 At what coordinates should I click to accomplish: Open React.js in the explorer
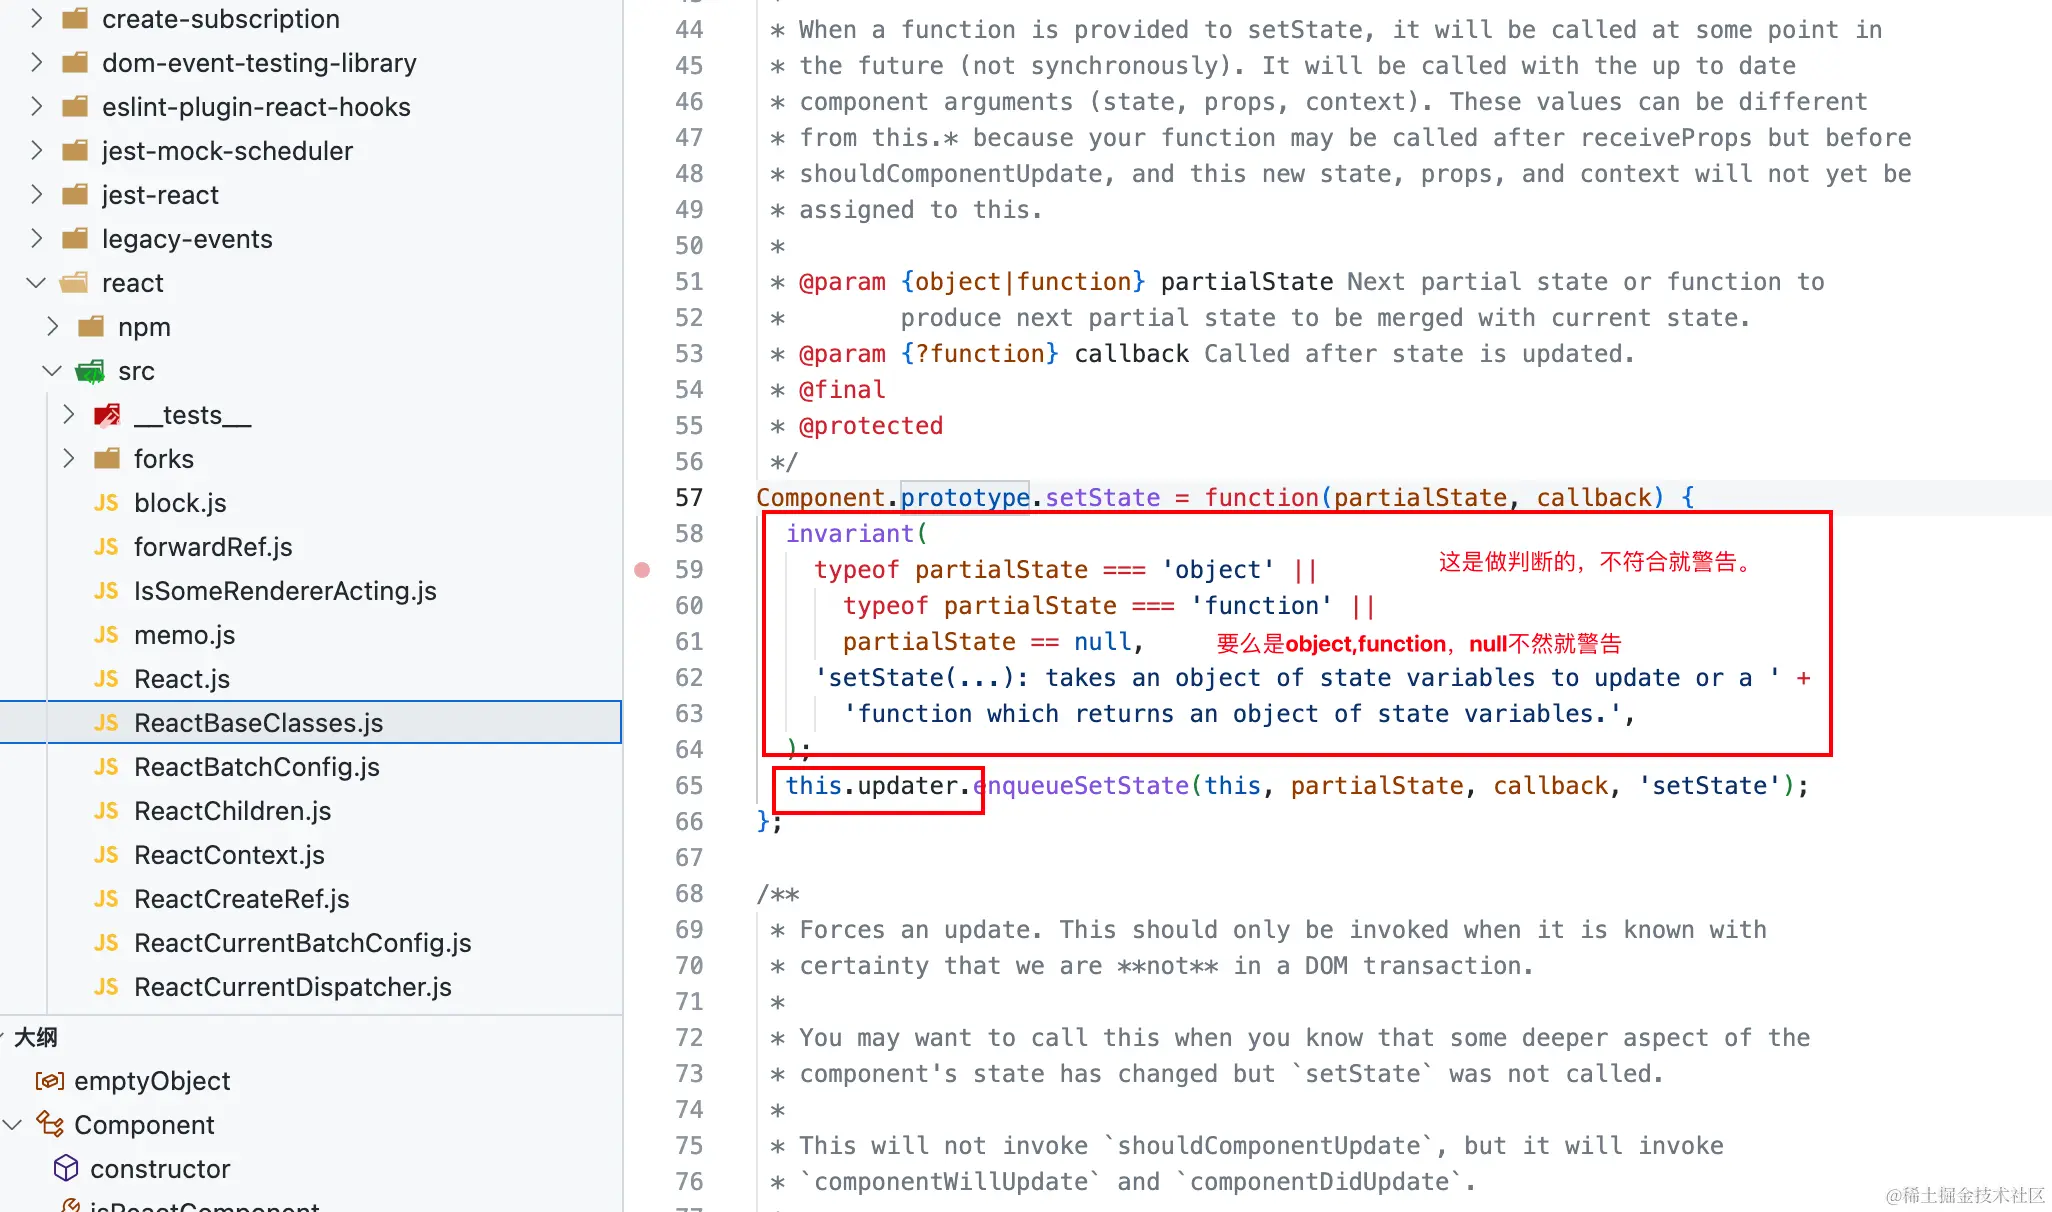[x=182, y=679]
